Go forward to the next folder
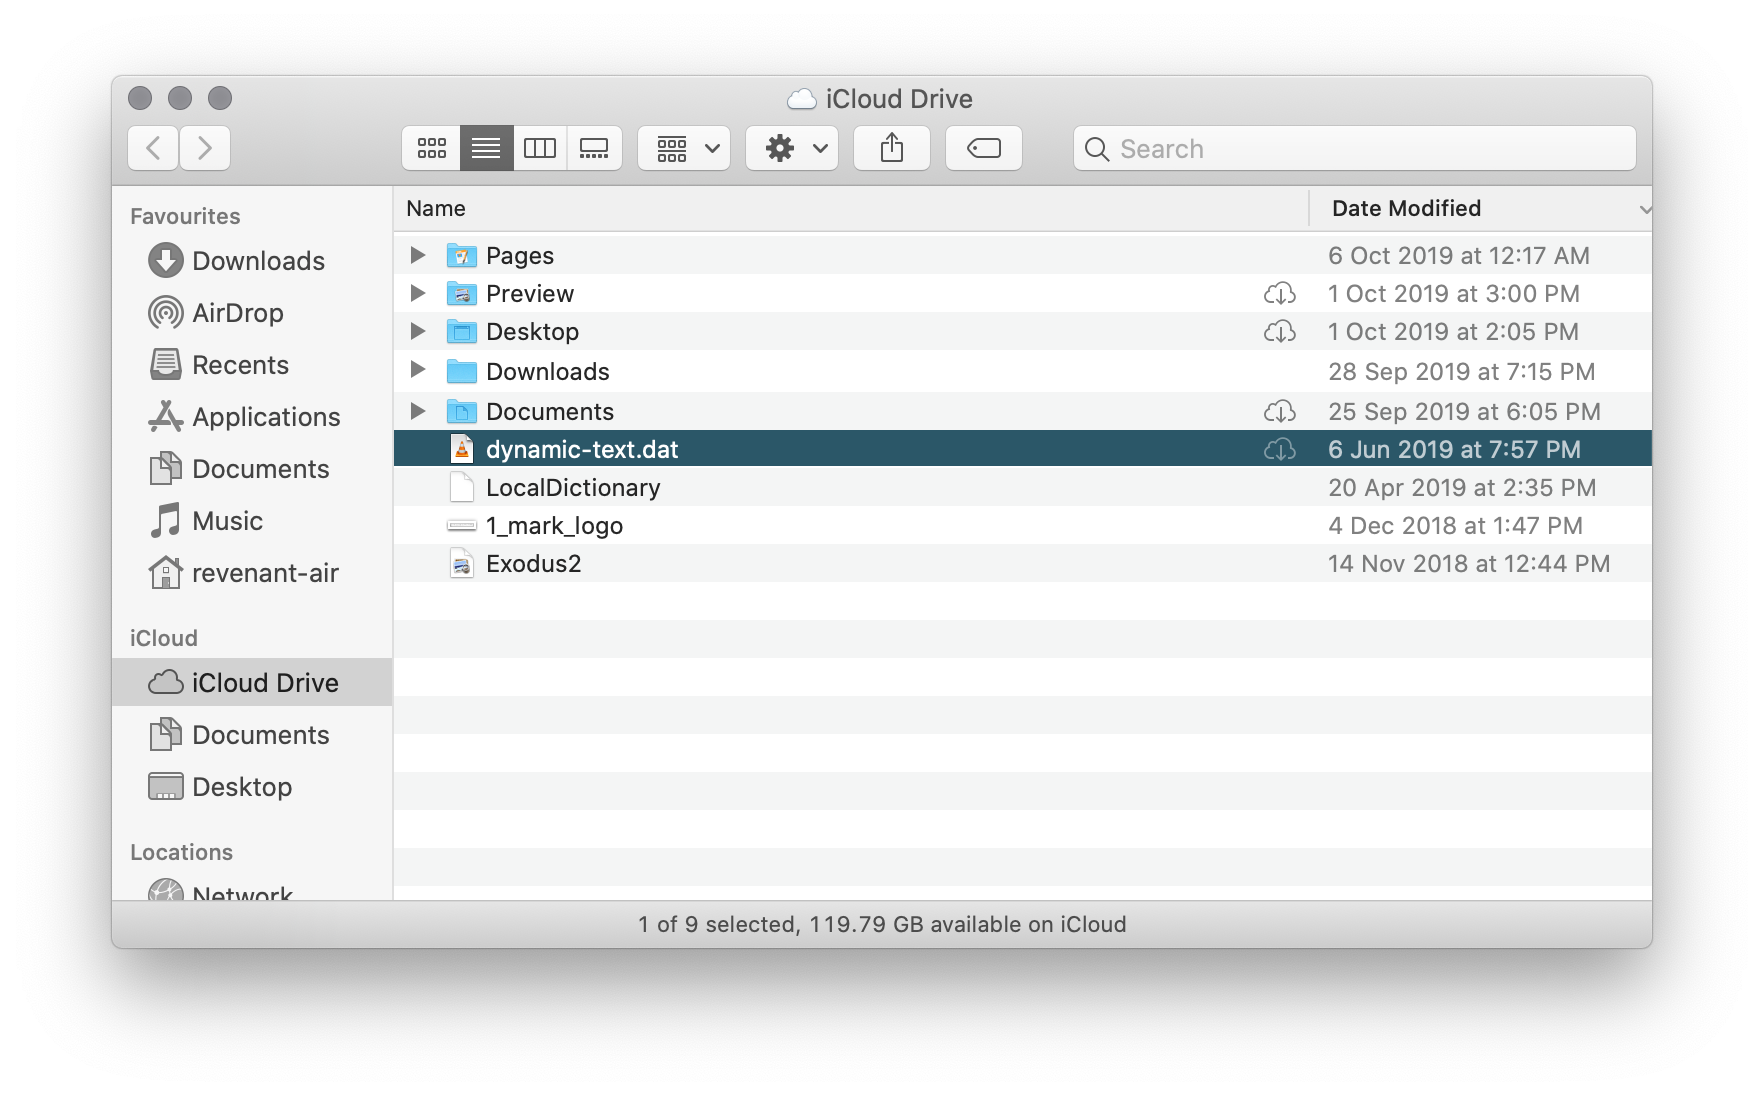Viewport: 1764px width, 1096px height. [x=205, y=148]
